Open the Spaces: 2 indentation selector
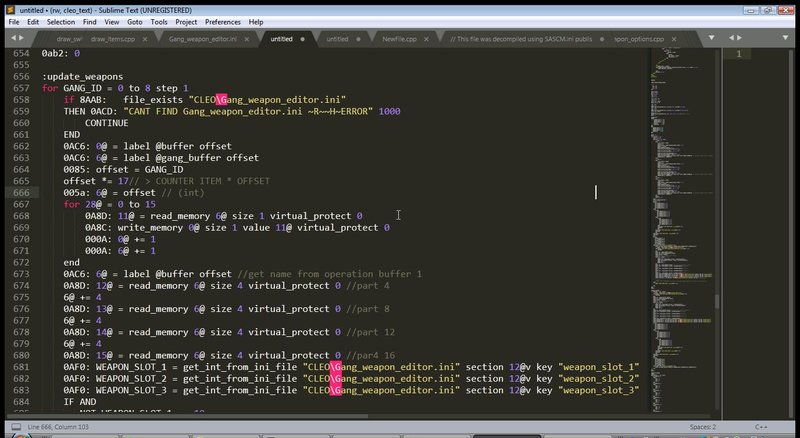The height and width of the screenshot is (438, 800). click(703, 427)
